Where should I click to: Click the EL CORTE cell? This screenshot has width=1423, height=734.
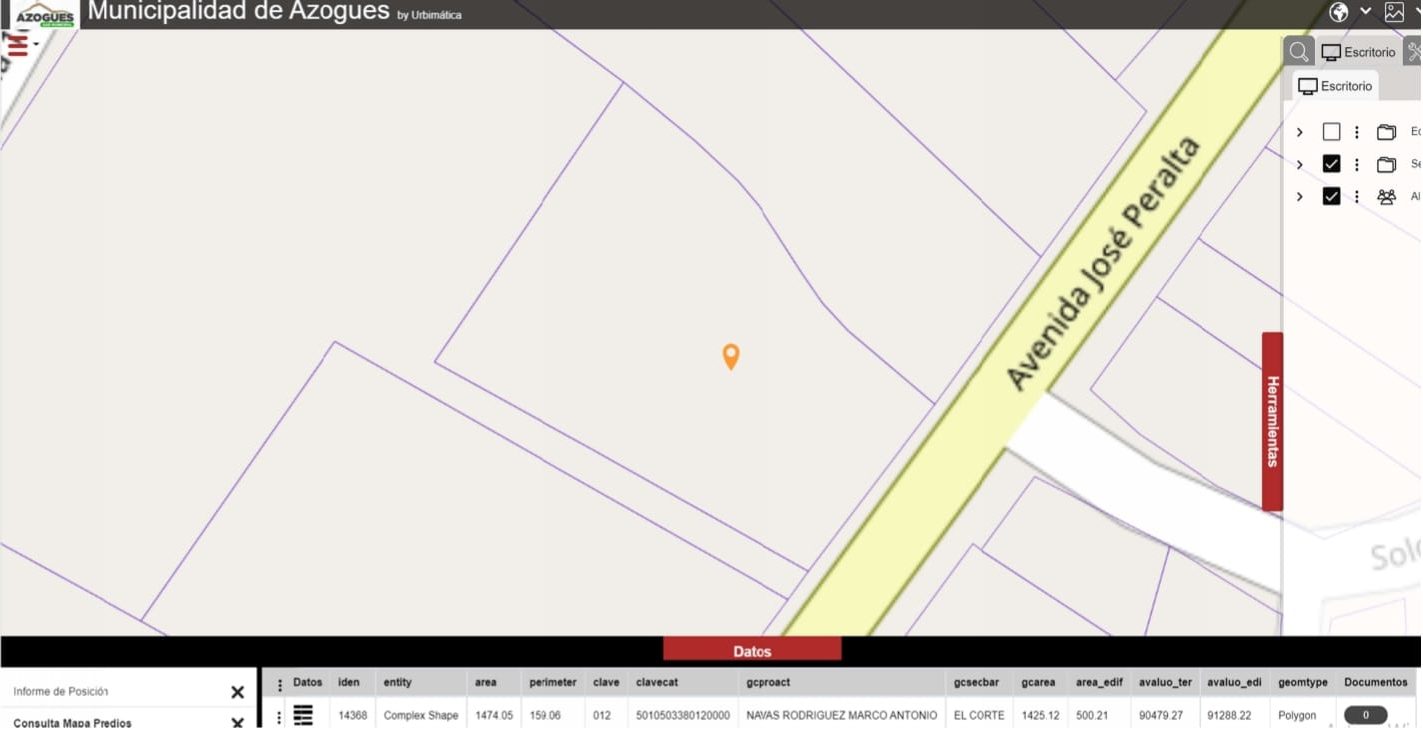tap(979, 715)
